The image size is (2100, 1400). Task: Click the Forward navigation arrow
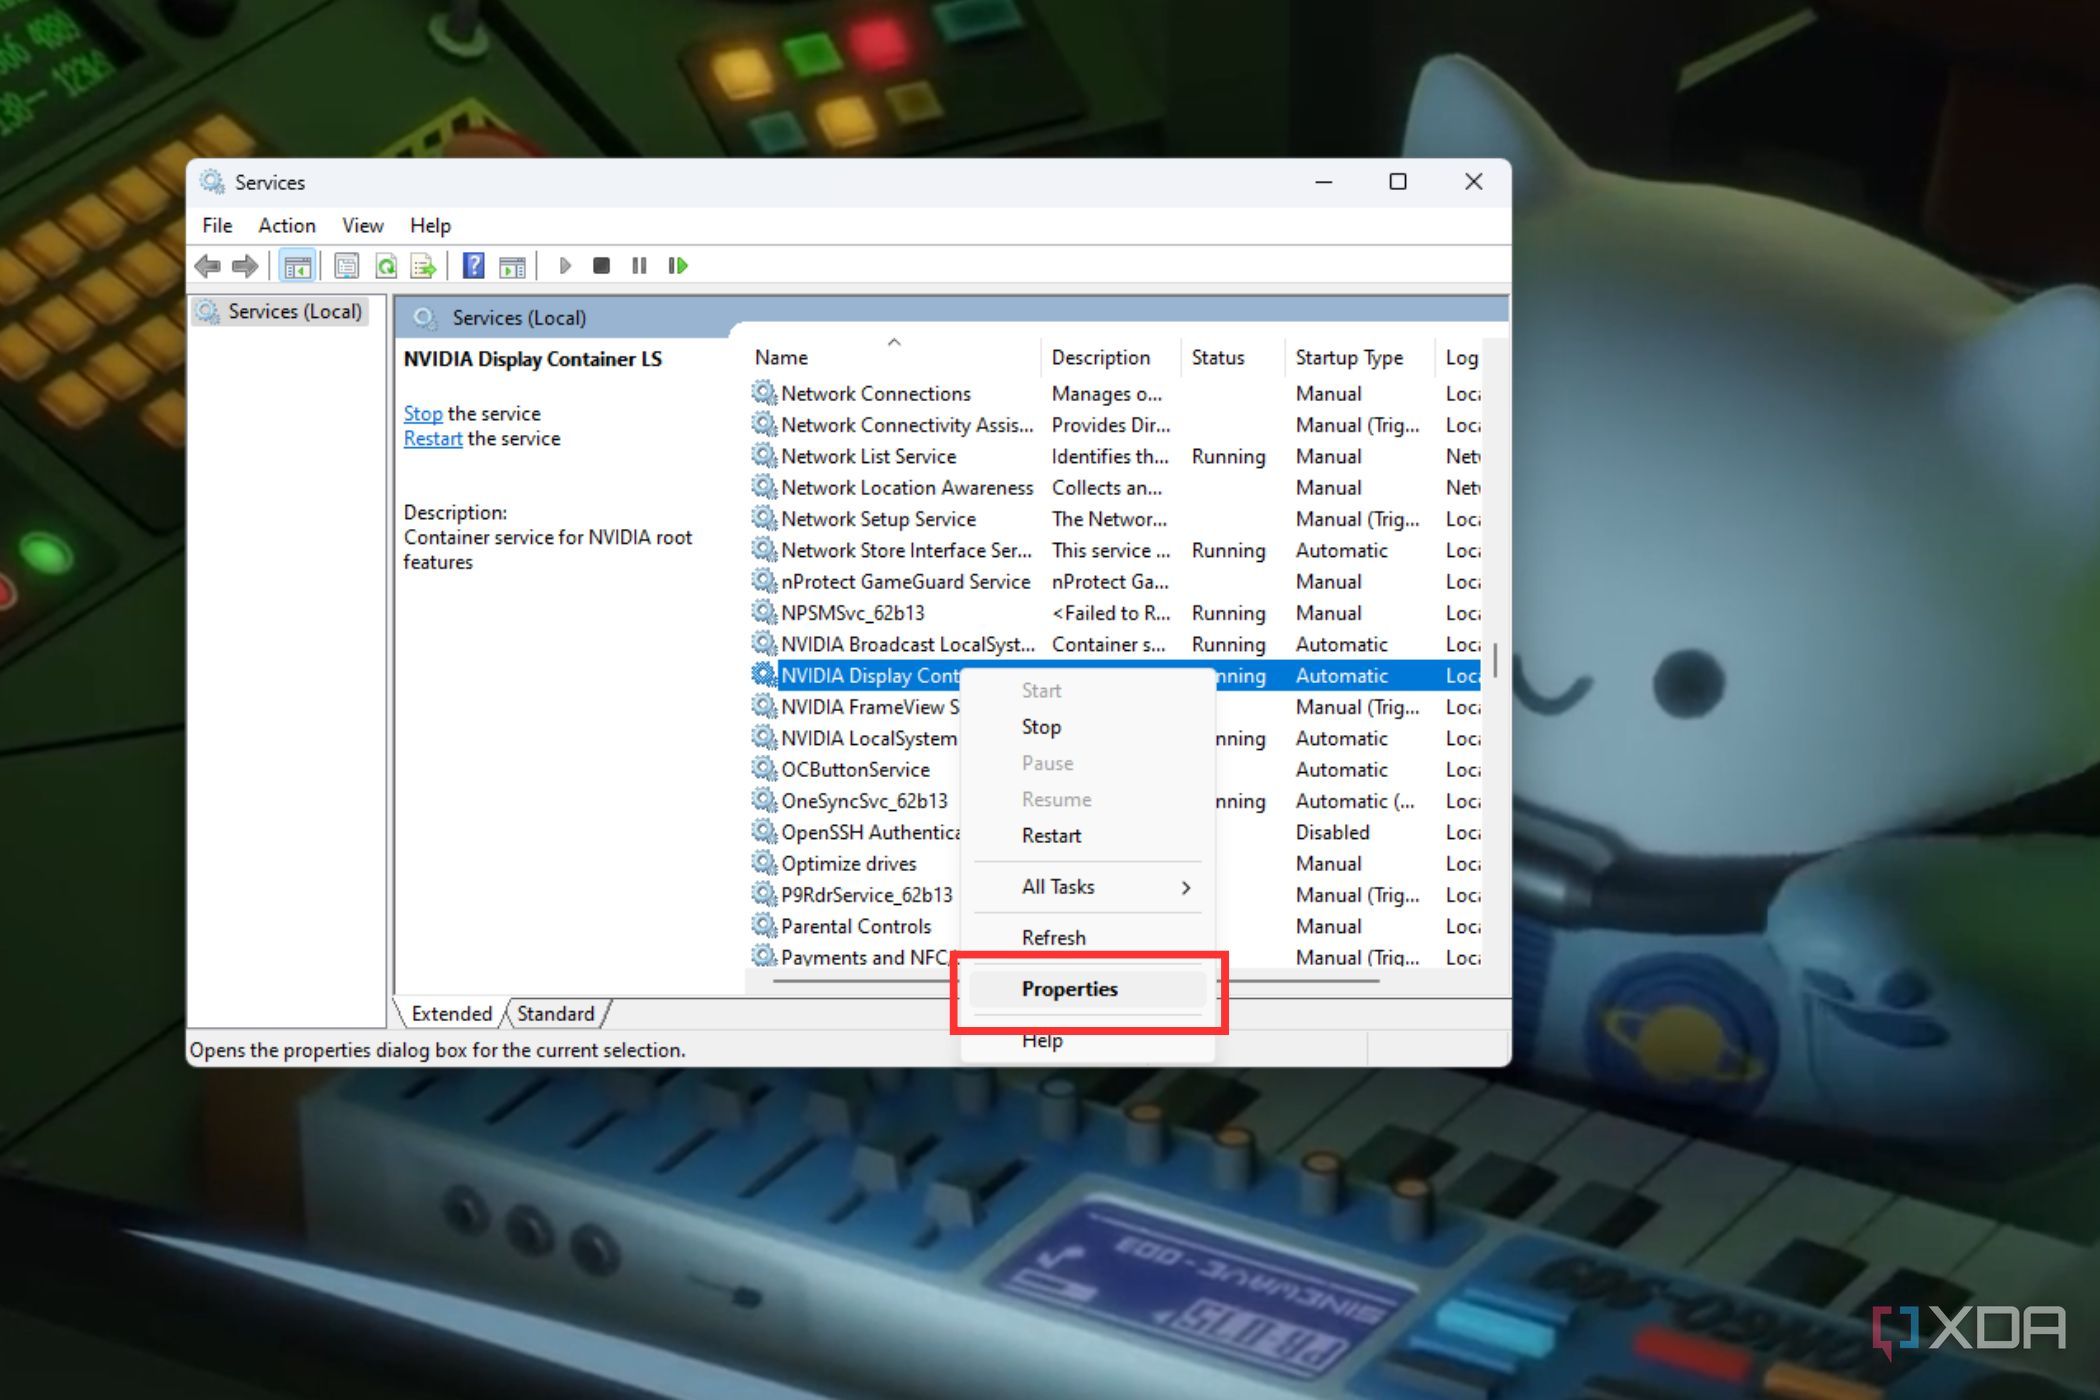pos(243,266)
